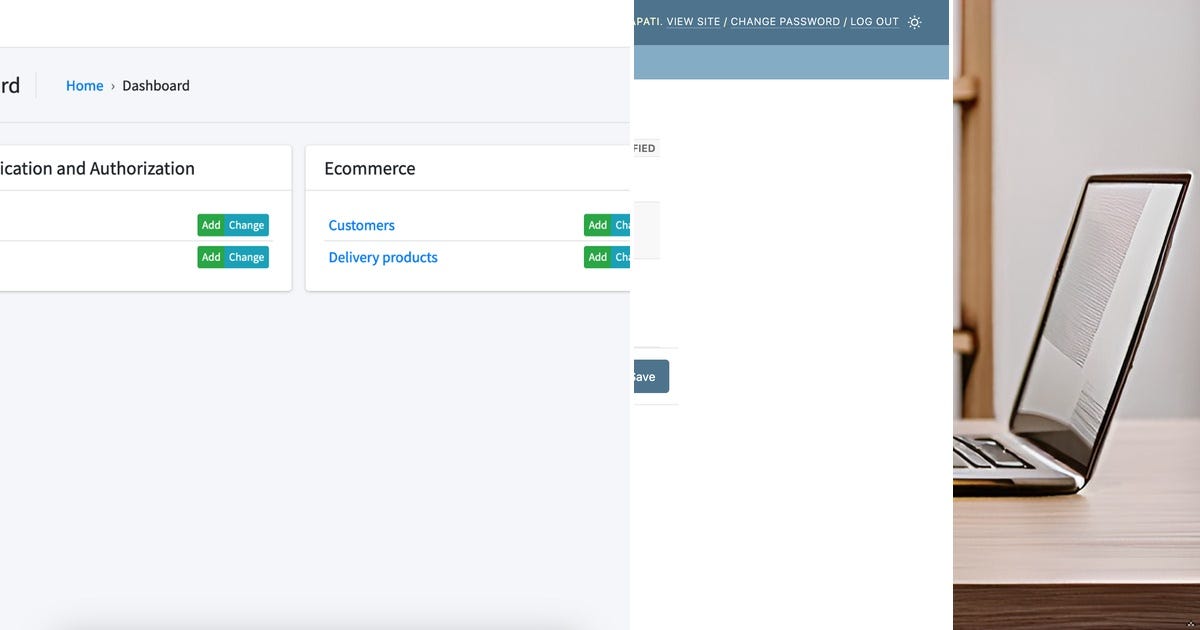
Task: Click Add in the Authentication section's second row
Action: pyautogui.click(x=209, y=257)
